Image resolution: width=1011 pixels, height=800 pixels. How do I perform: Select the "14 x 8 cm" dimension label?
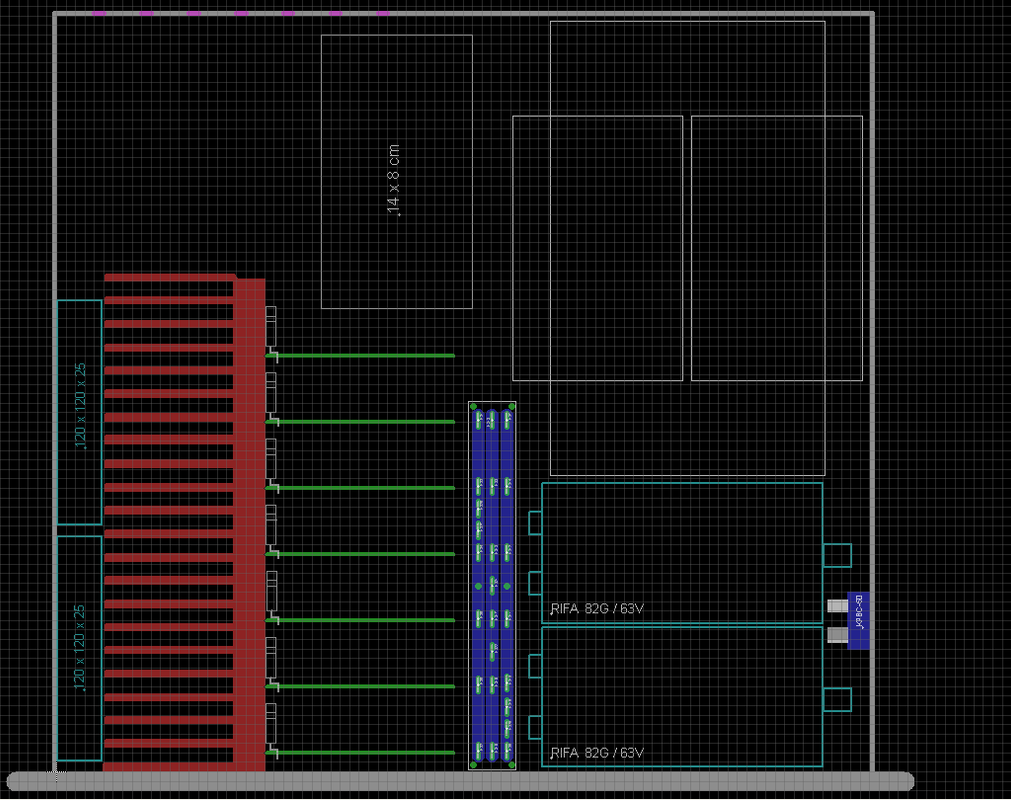(x=393, y=180)
